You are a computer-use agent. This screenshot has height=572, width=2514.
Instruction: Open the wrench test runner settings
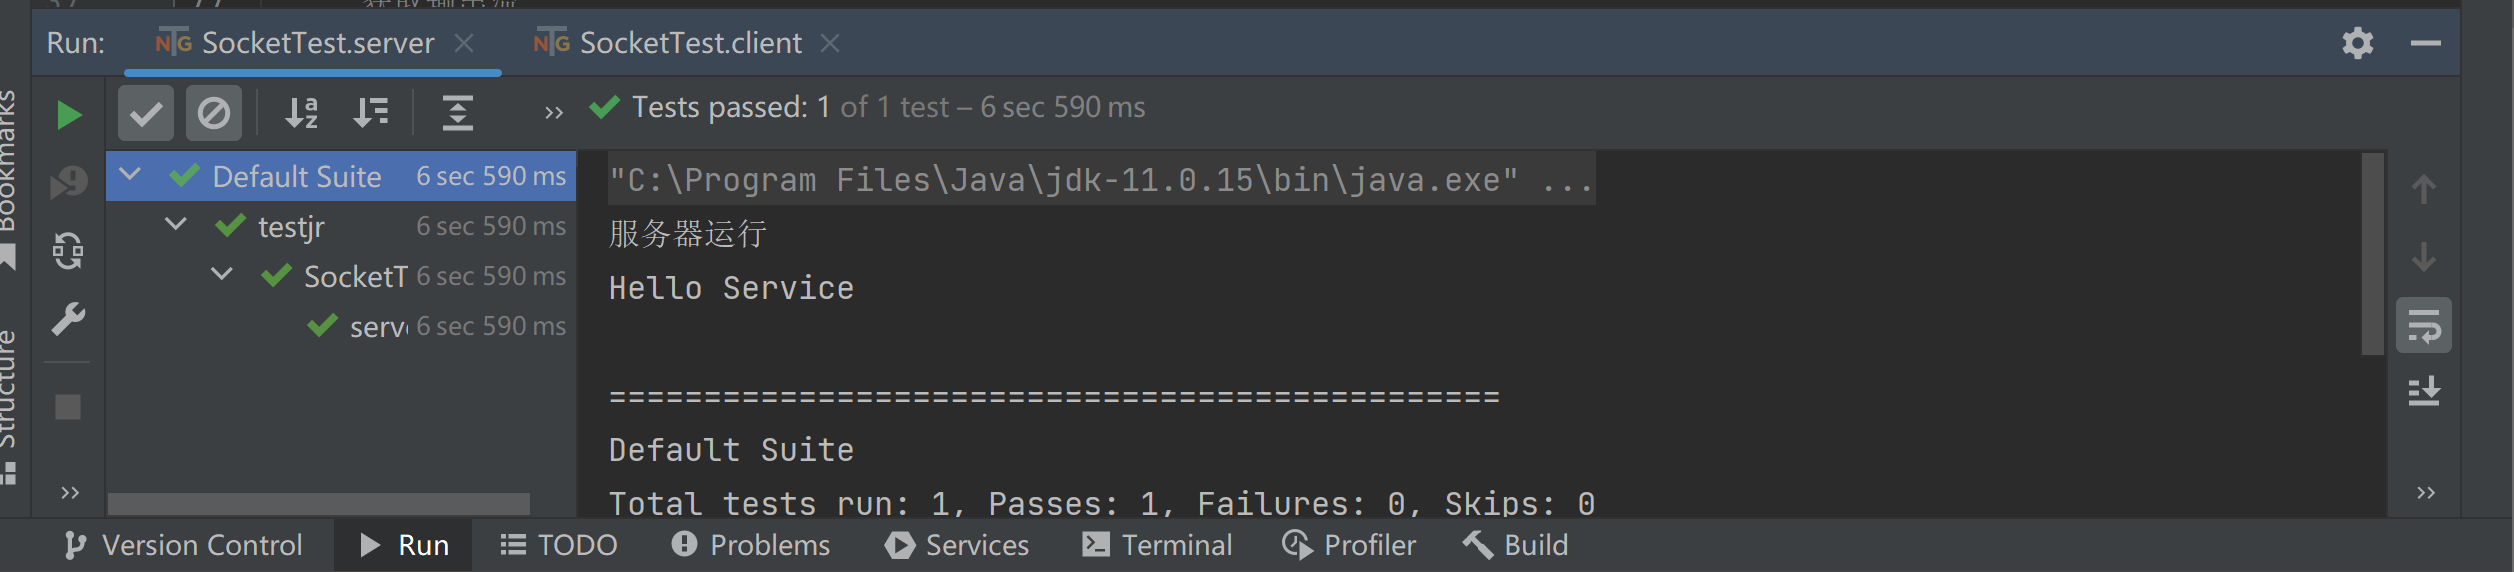[x=68, y=319]
